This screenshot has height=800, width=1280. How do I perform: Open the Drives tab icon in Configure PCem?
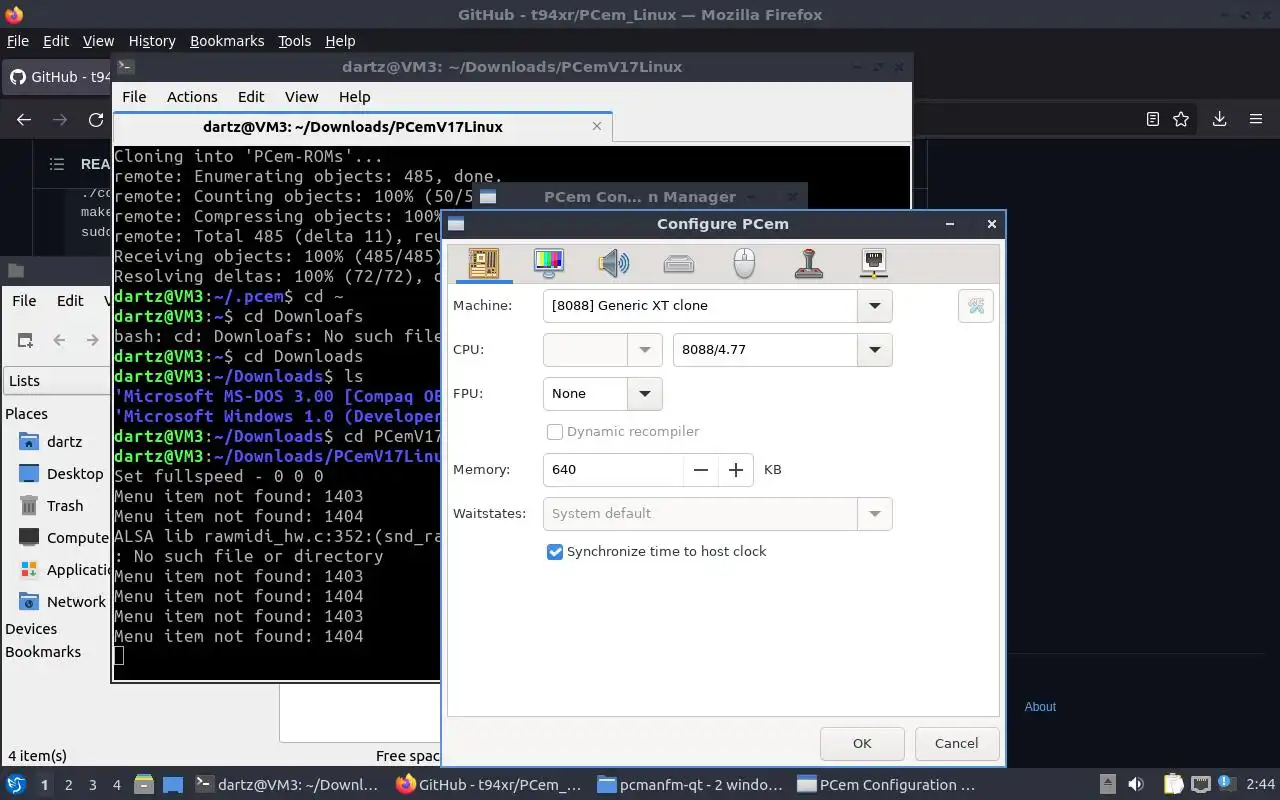tap(679, 264)
